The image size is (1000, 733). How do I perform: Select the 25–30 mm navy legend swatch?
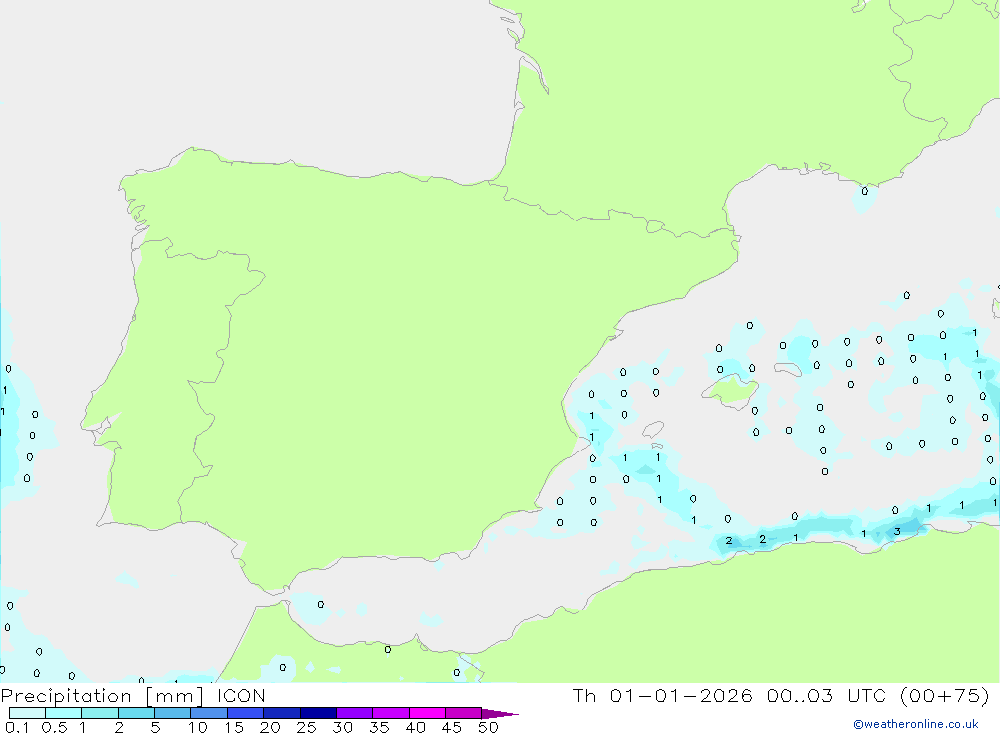coord(318,713)
